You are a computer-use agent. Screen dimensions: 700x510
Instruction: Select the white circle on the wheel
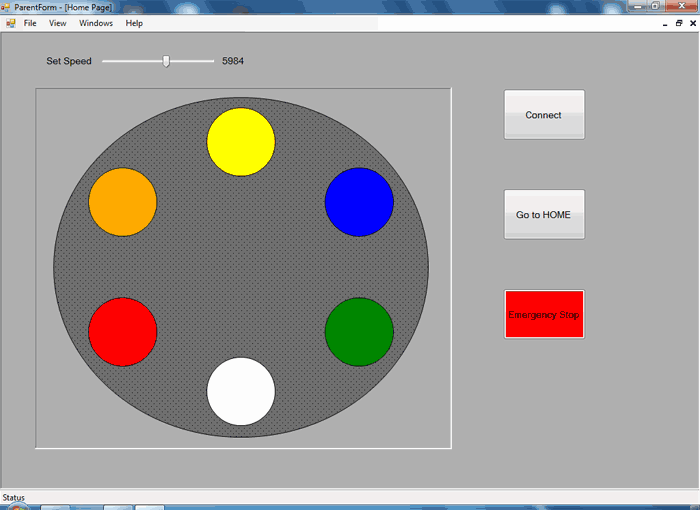[x=241, y=391]
